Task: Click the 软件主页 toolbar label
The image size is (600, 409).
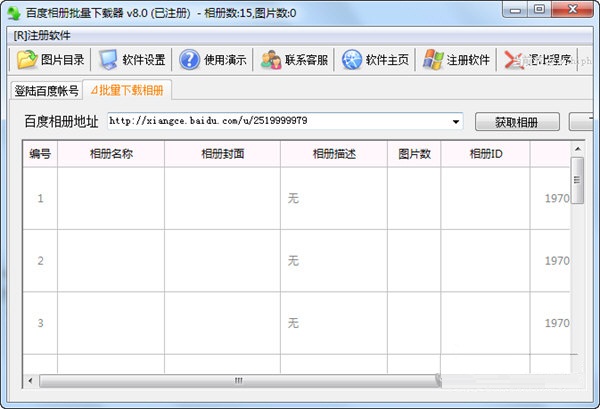Action: 387,60
